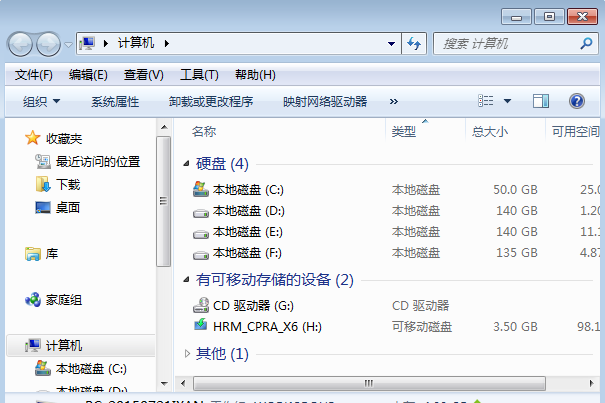Select the HRM_CPRA_X6 (H:) drive icon
Screen dimensions: 605x403
click(x=201, y=325)
